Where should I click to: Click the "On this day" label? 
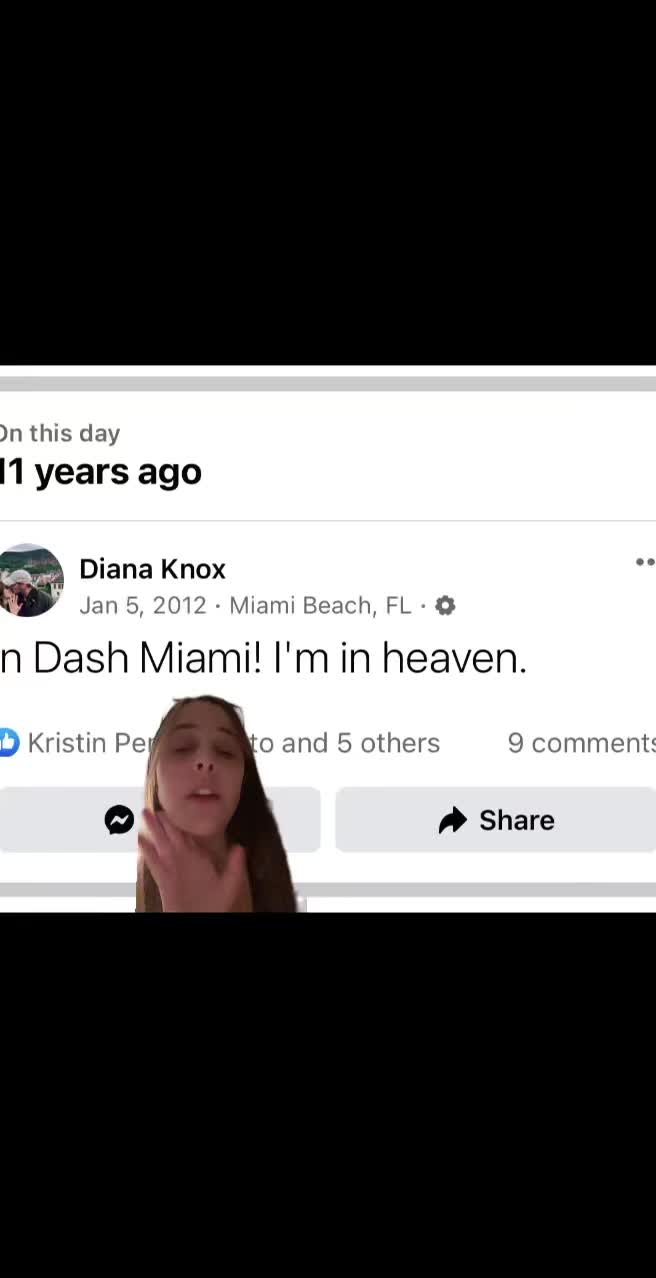tap(60, 433)
